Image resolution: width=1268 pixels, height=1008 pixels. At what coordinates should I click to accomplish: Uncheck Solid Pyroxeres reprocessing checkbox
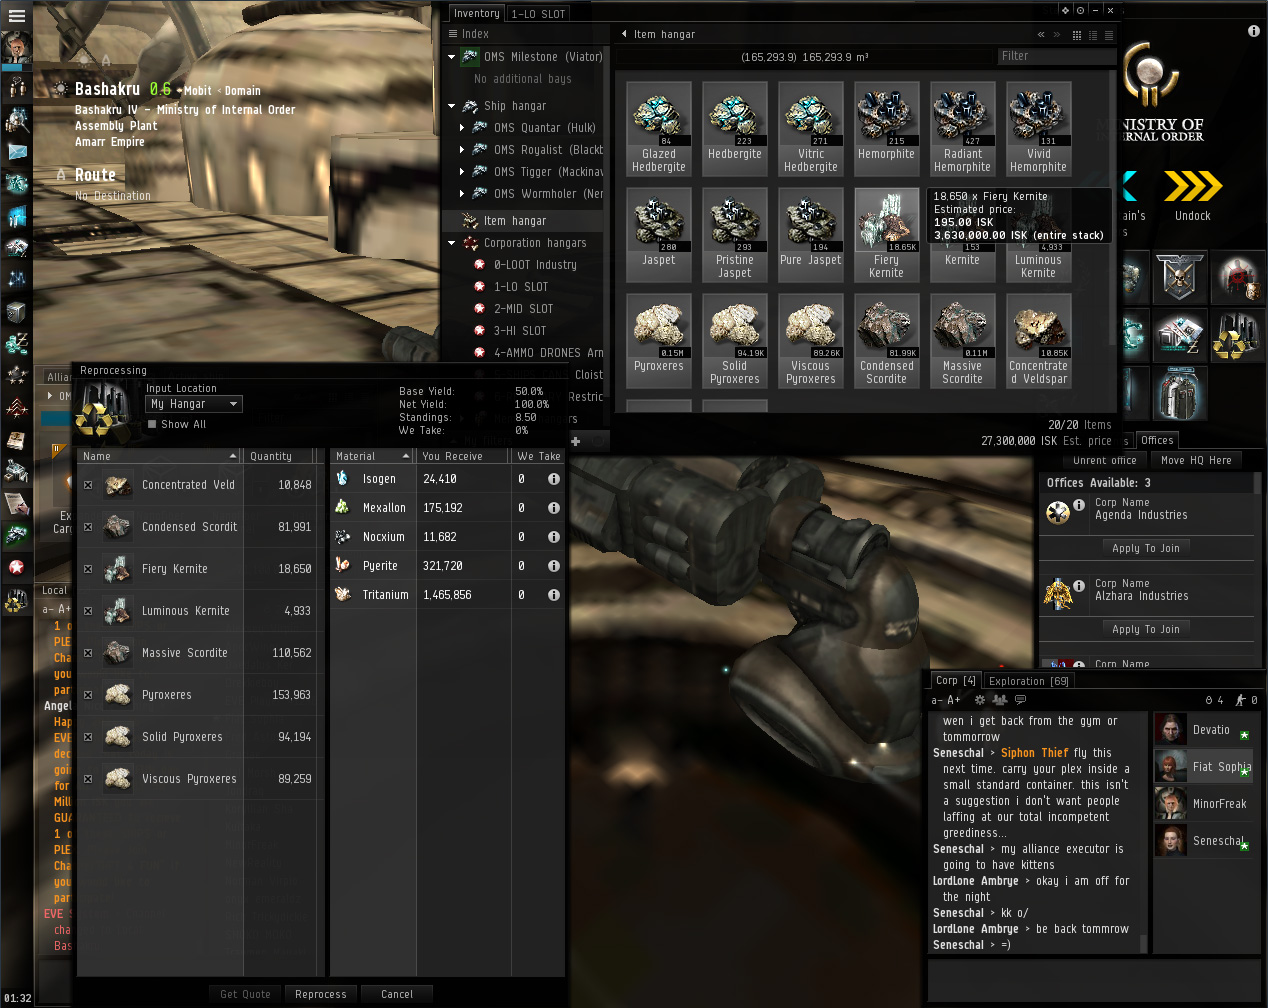point(88,737)
